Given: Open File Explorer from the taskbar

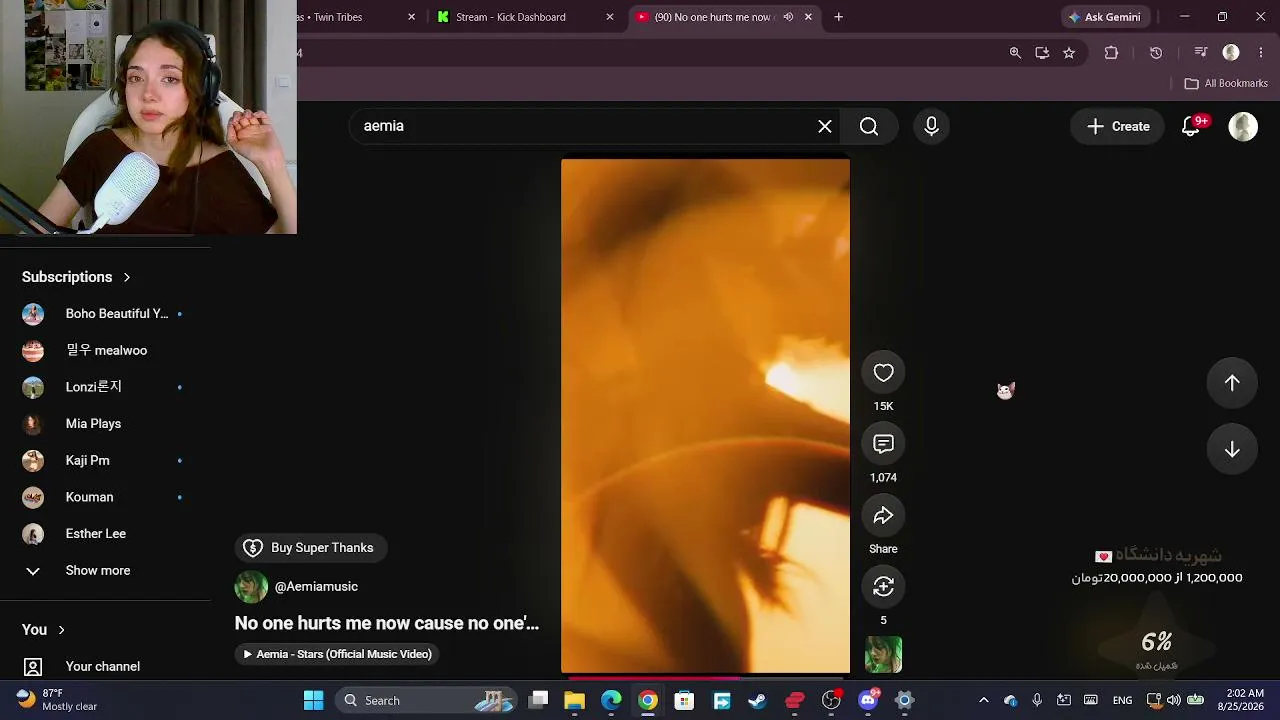Looking at the screenshot, I should [x=574, y=700].
